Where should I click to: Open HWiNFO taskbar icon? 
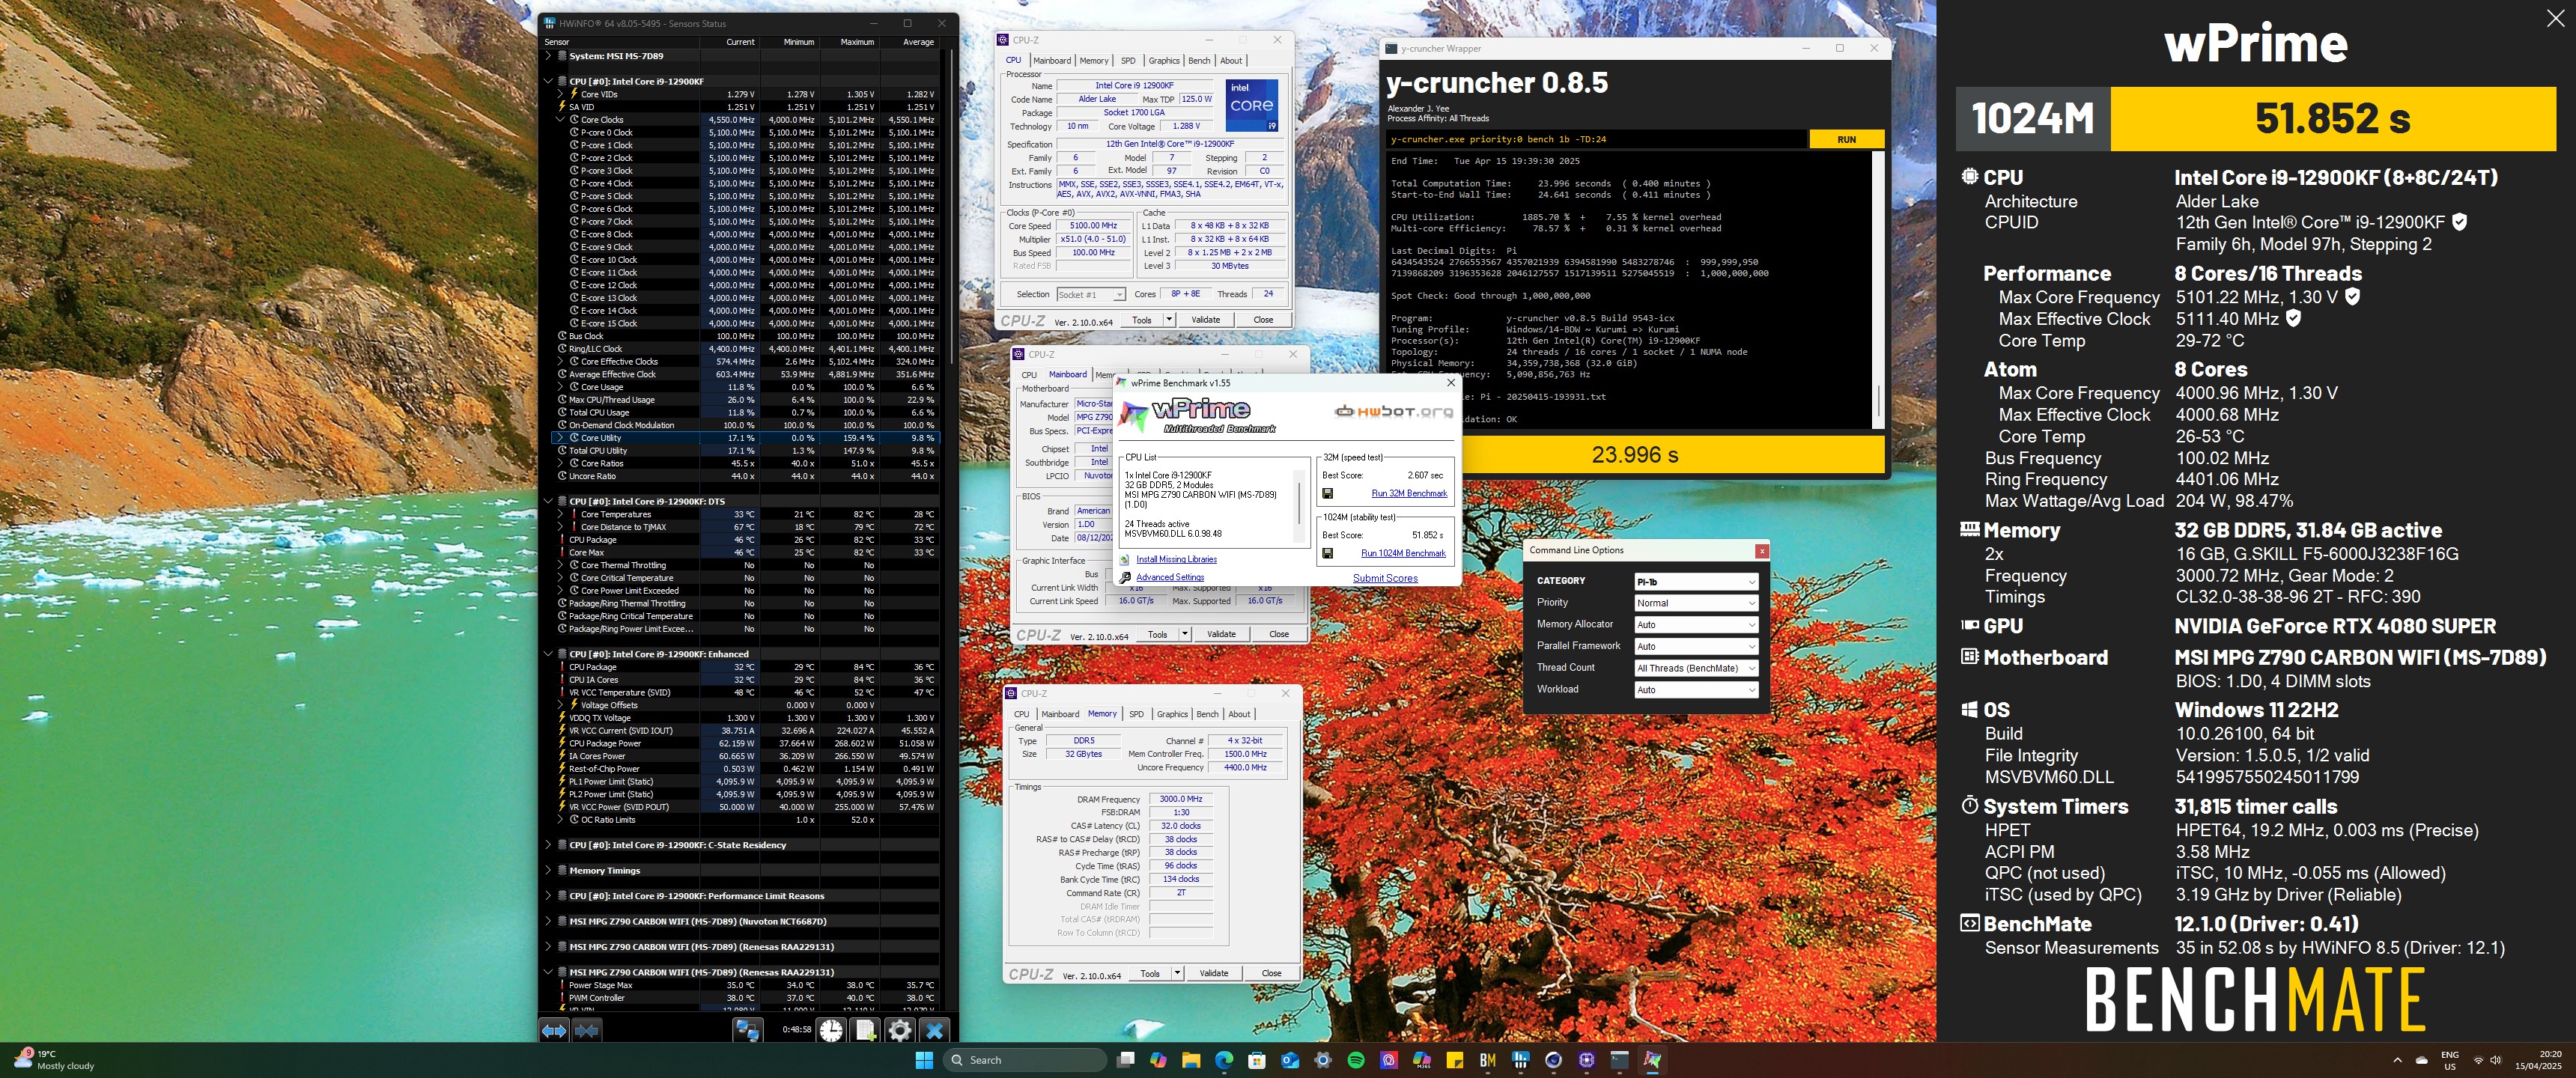pos(1521,1060)
